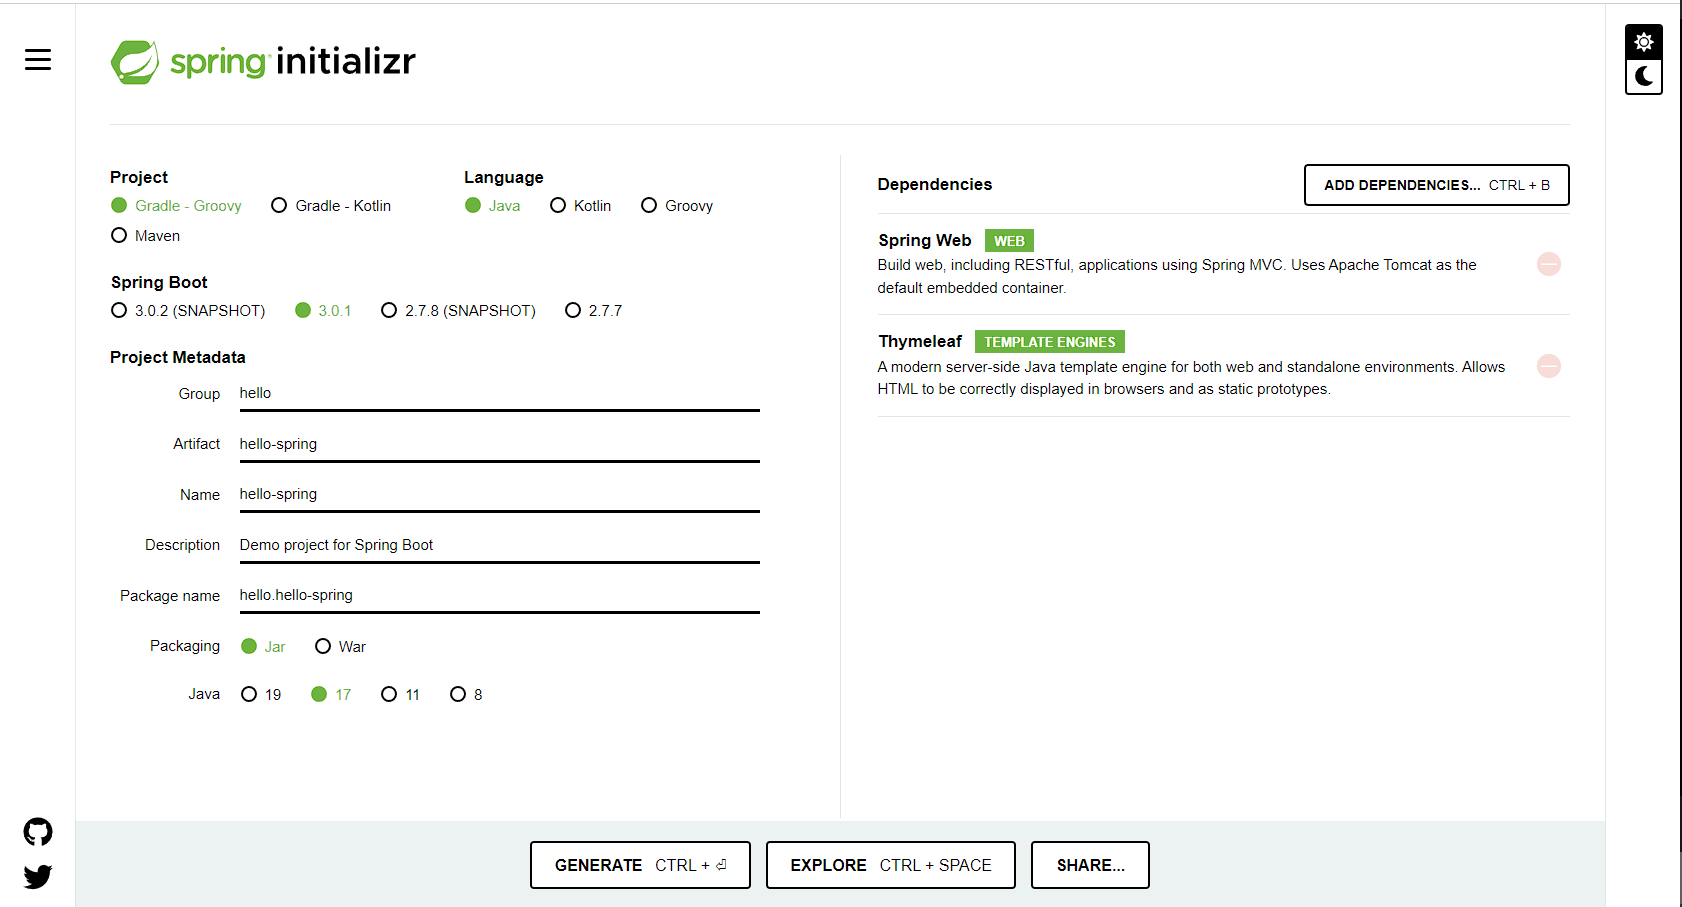Select Spring Boot 3.0.2 (SNAPSHOT)

[188, 311]
